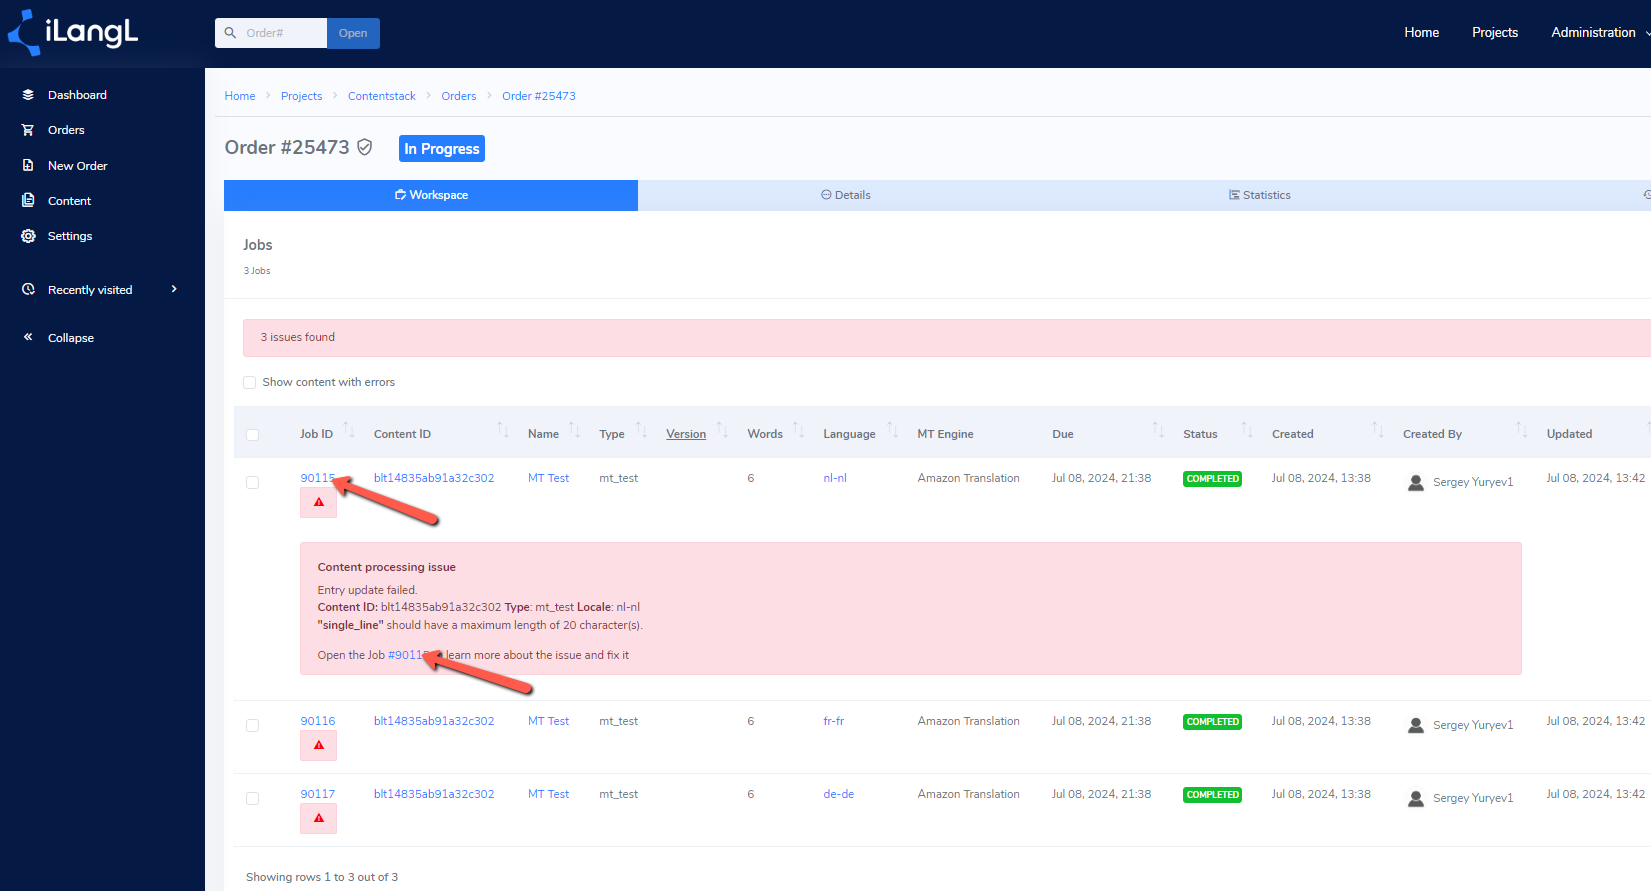Click the New Order label in sidebar
Image resolution: width=1651 pixels, height=891 pixels.
(78, 166)
